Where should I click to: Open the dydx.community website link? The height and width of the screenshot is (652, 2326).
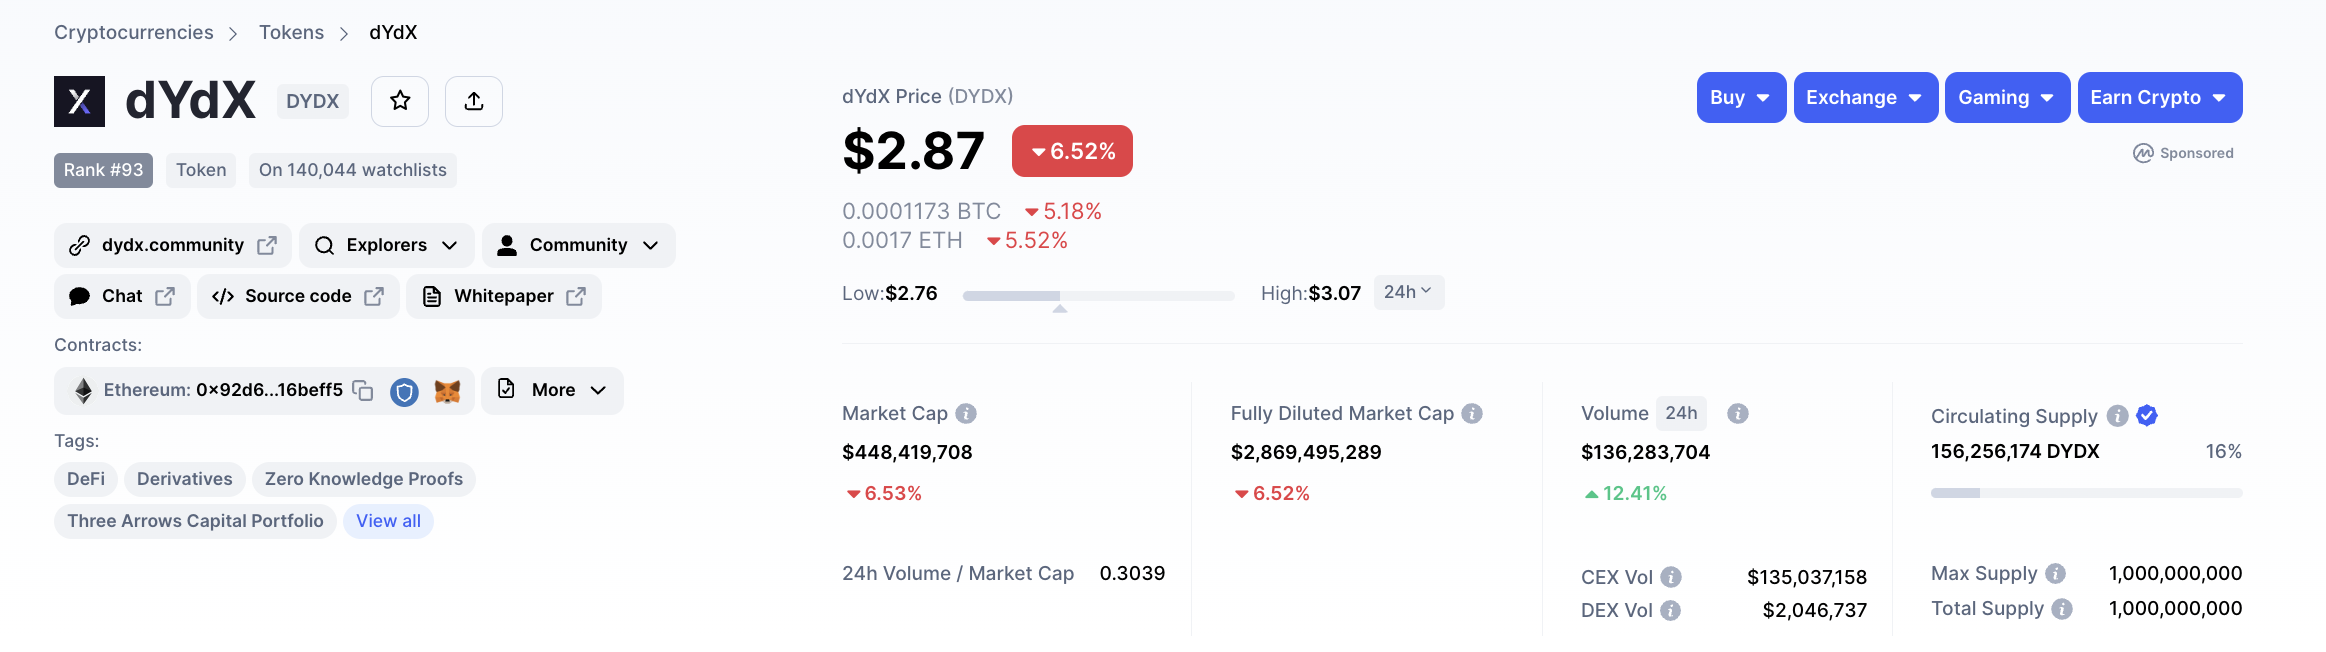(x=173, y=245)
